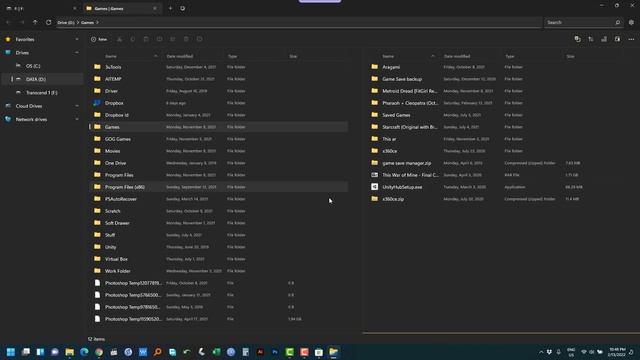Show hidden system tray icons chevron
The height and width of the screenshot is (360, 640).
pyautogui.click(x=541, y=352)
